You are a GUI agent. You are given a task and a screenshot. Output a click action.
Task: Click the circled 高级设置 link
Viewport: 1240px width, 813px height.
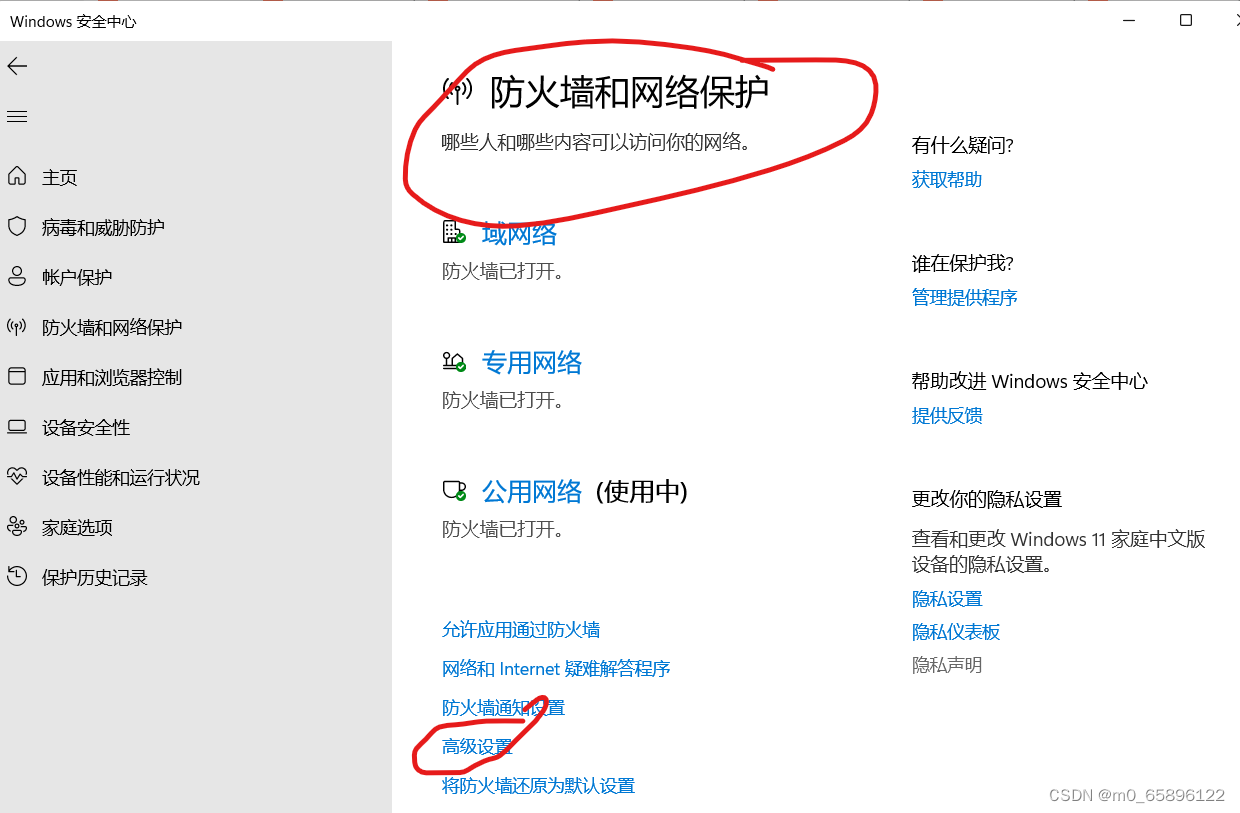[x=476, y=746]
